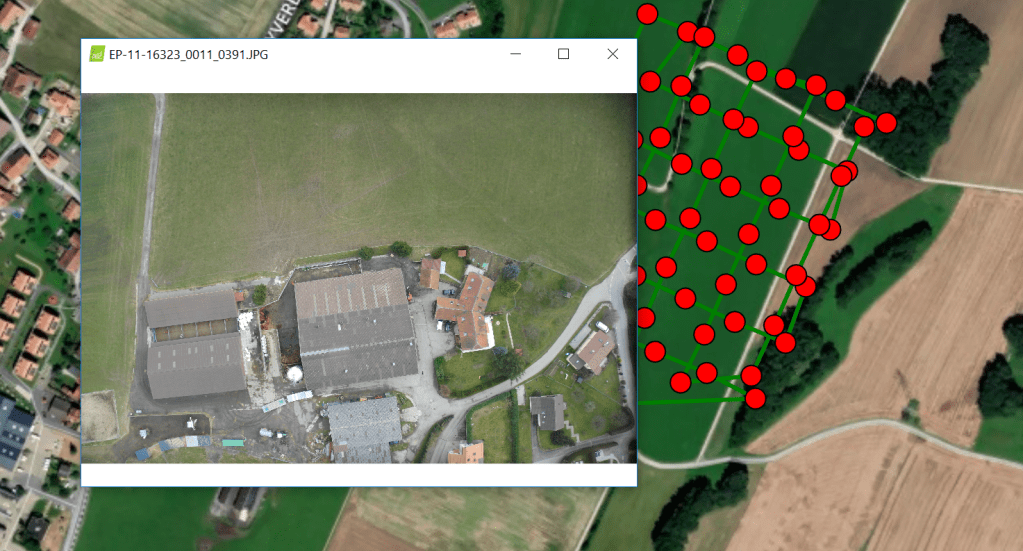Minimize the image viewer window
The height and width of the screenshot is (551, 1023).
click(x=515, y=54)
